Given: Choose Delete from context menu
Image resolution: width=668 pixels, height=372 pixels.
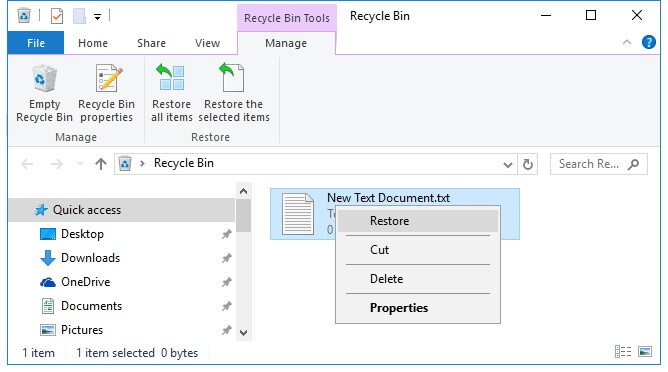Looking at the screenshot, I should [418, 279].
